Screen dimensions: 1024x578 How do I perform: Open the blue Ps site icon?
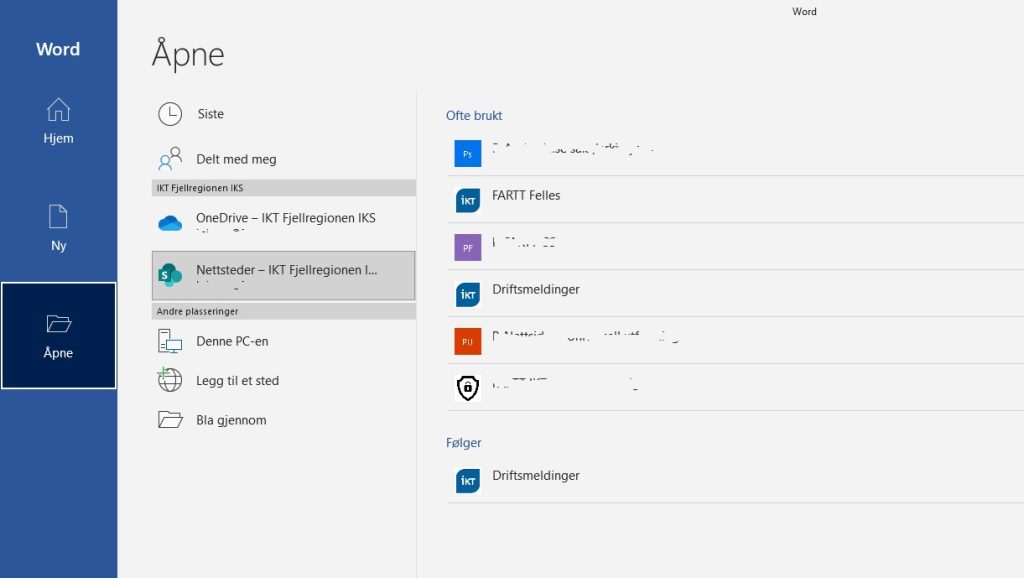coord(468,153)
